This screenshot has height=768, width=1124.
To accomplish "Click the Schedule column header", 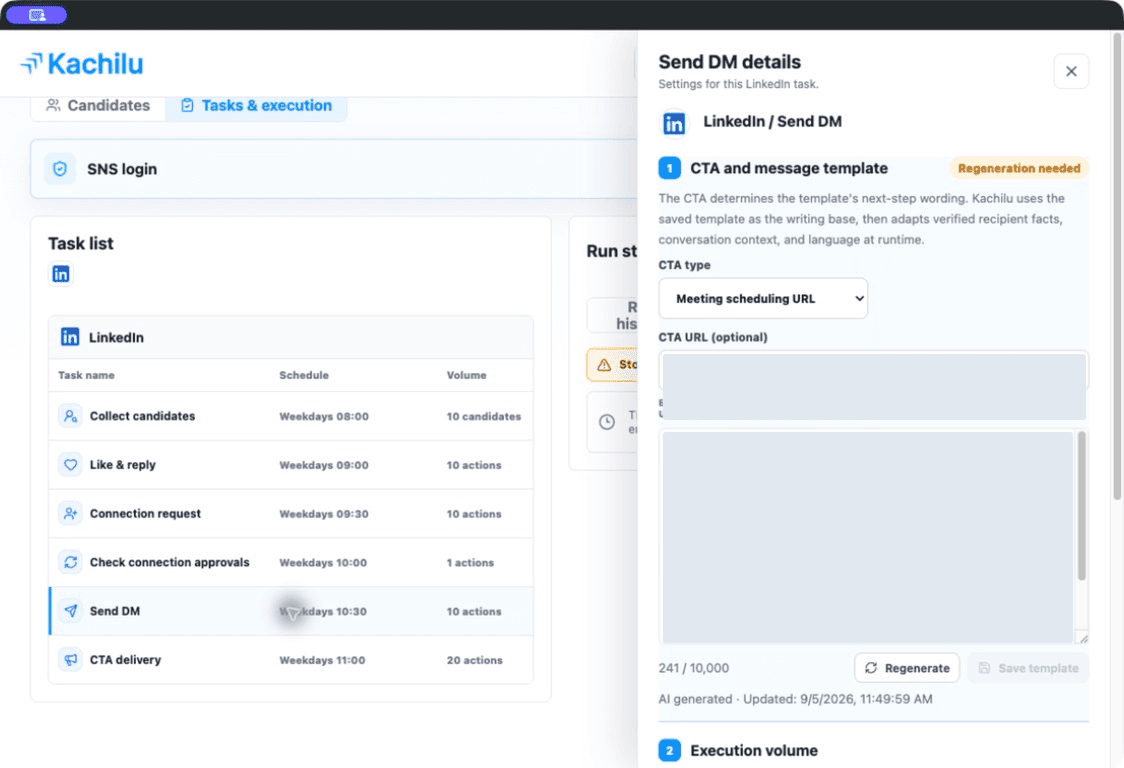I will click(304, 375).
